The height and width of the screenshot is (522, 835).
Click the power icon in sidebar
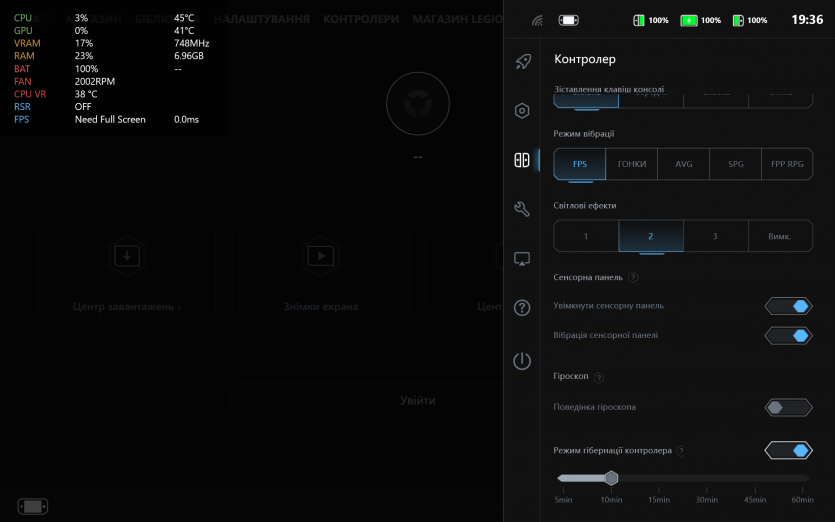[x=522, y=361]
